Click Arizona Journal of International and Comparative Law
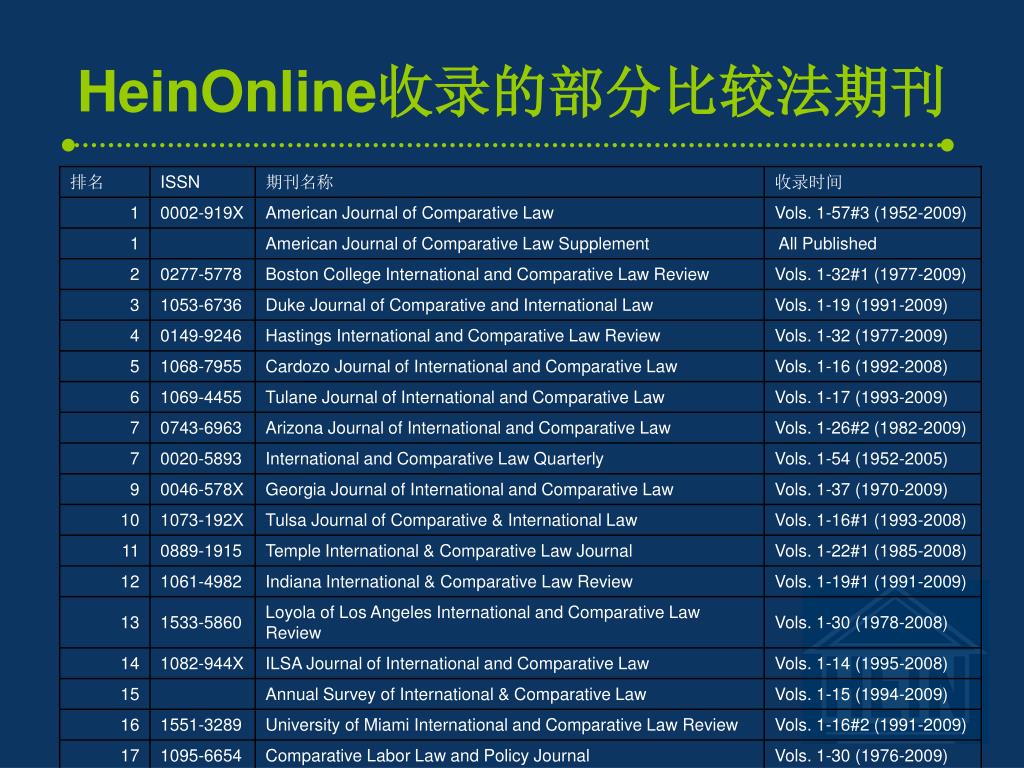Screen dimensions: 1024x768 (x=468, y=428)
